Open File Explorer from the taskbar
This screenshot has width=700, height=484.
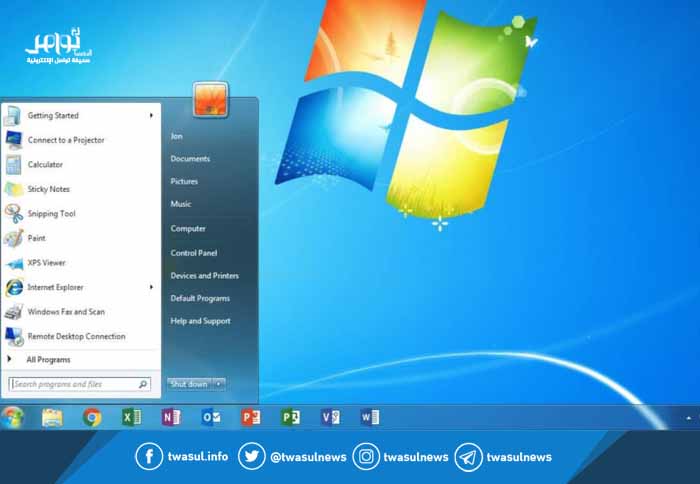click(52, 417)
